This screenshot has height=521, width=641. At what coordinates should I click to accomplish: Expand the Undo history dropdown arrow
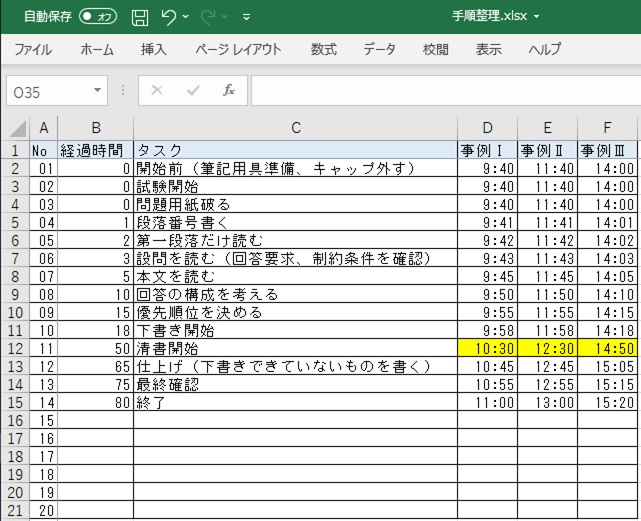click(x=187, y=17)
